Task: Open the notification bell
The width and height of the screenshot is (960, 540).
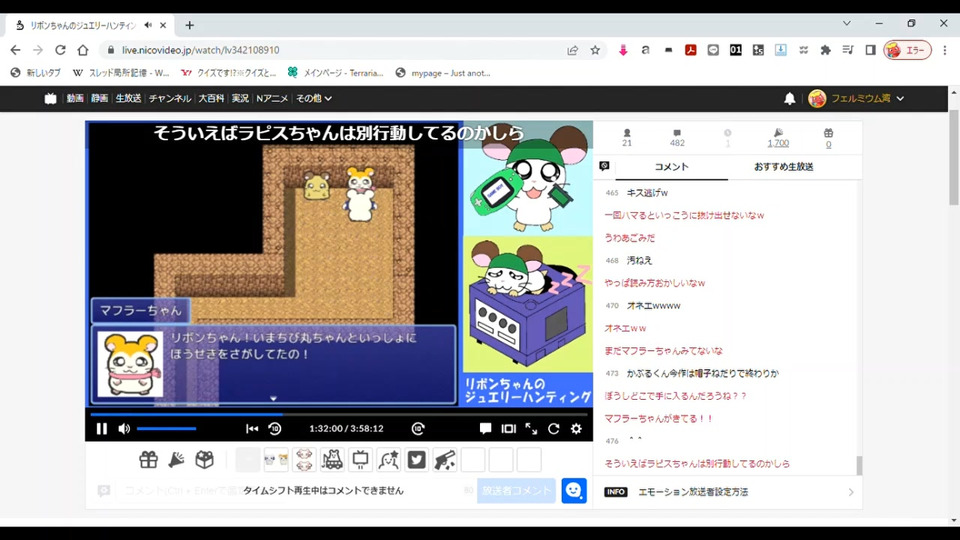Action: click(790, 98)
